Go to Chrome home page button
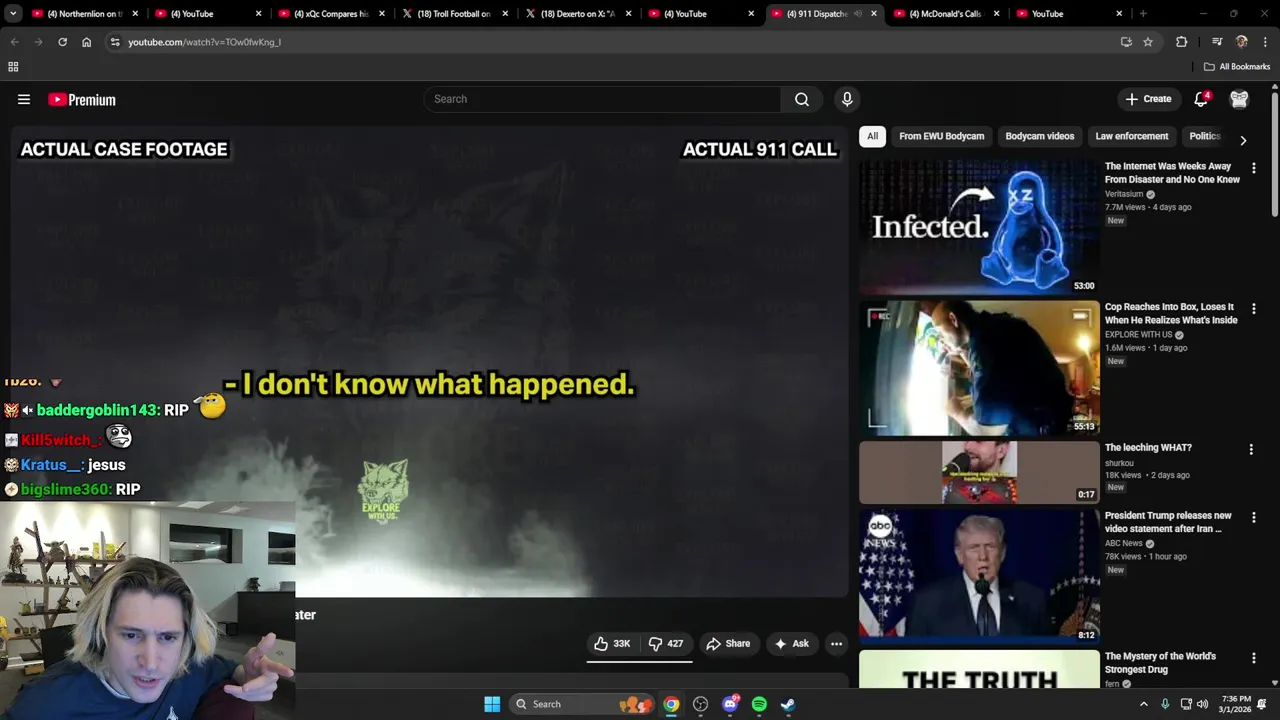This screenshot has height=720, width=1280. [x=86, y=42]
